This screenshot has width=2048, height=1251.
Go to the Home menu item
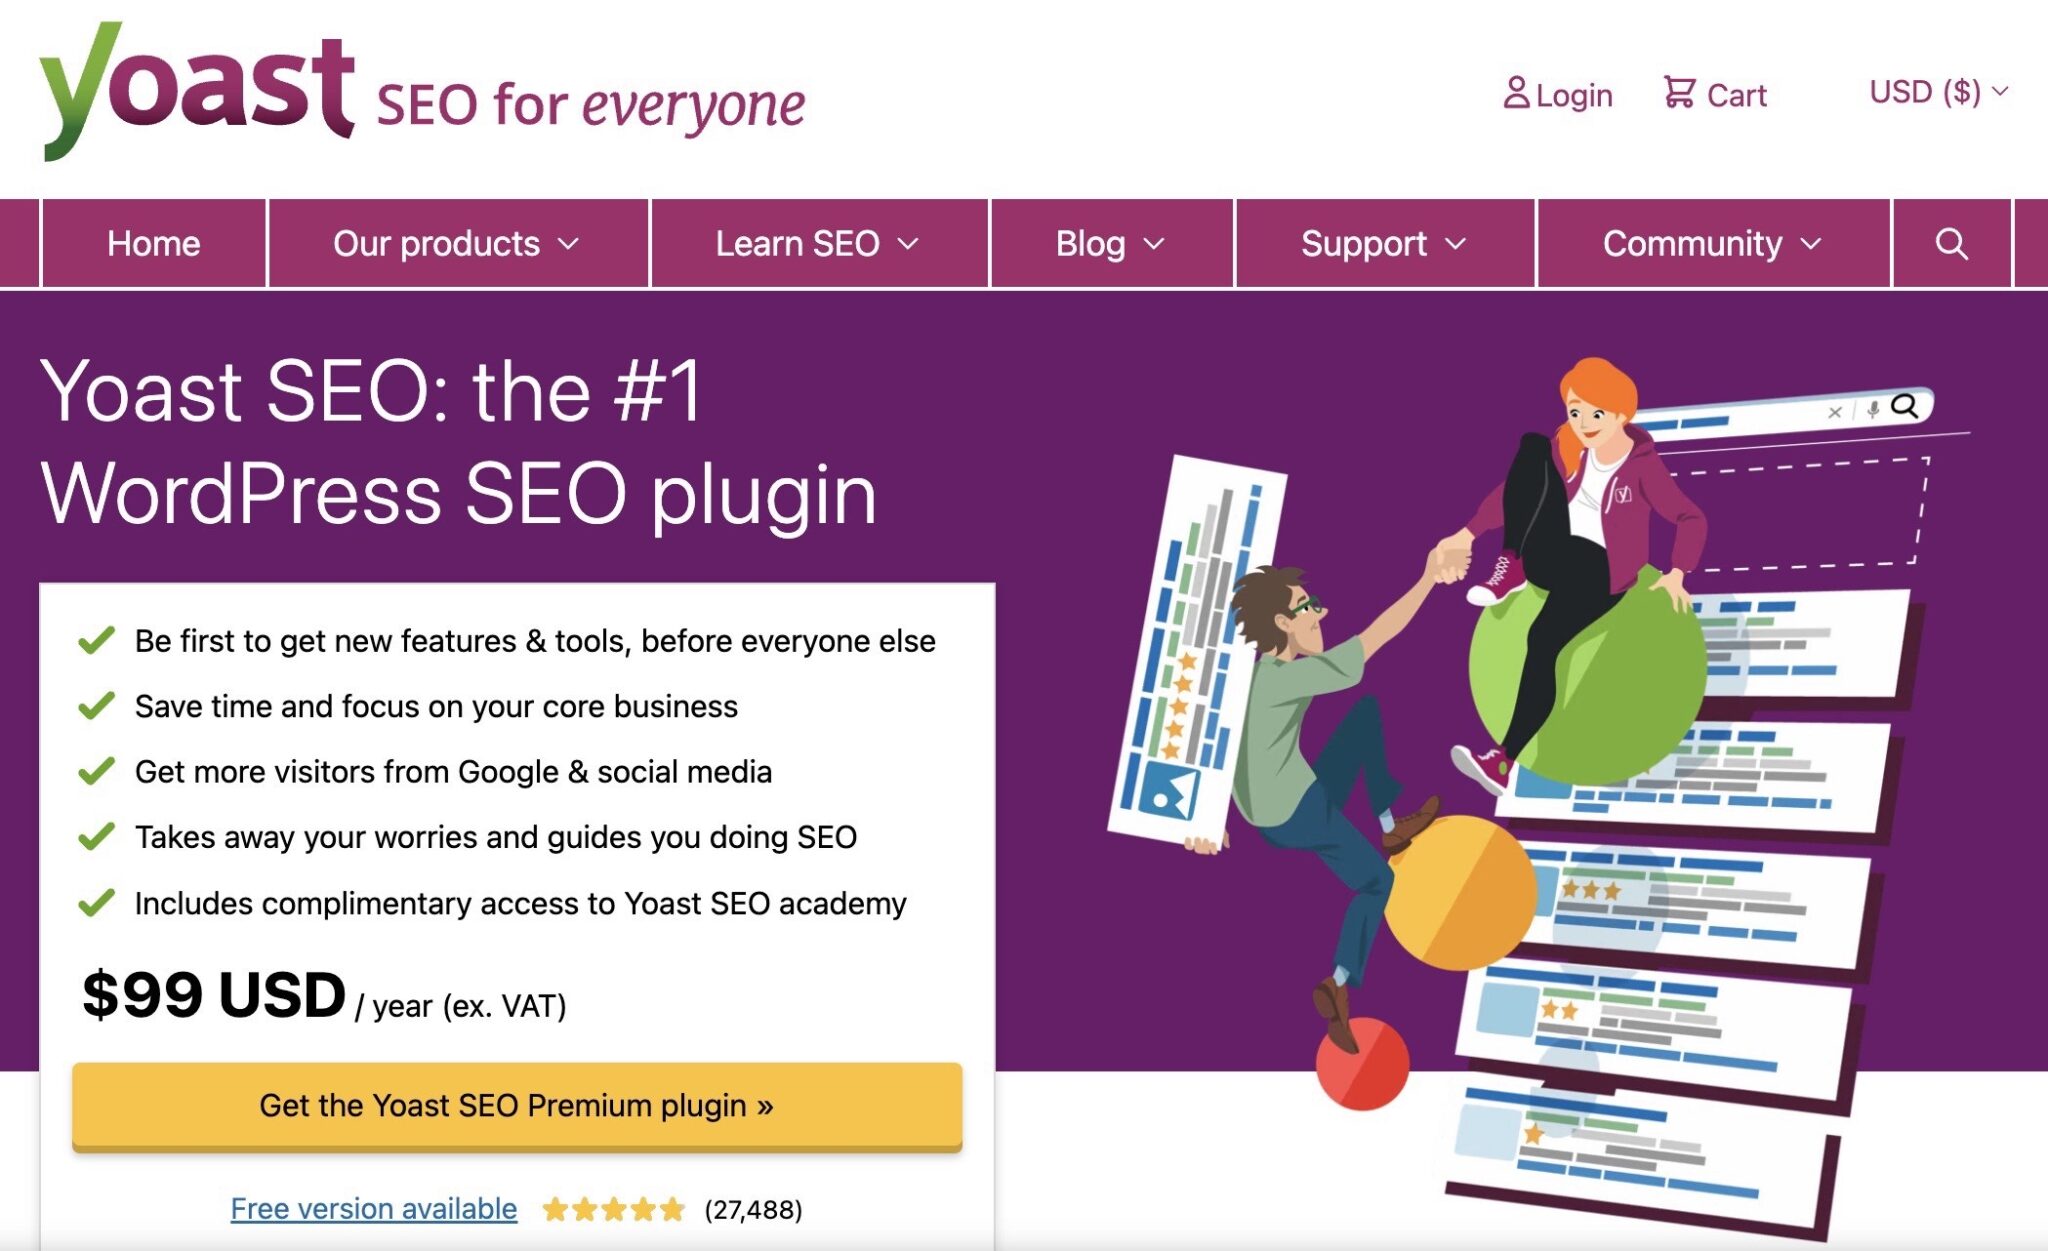click(154, 244)
